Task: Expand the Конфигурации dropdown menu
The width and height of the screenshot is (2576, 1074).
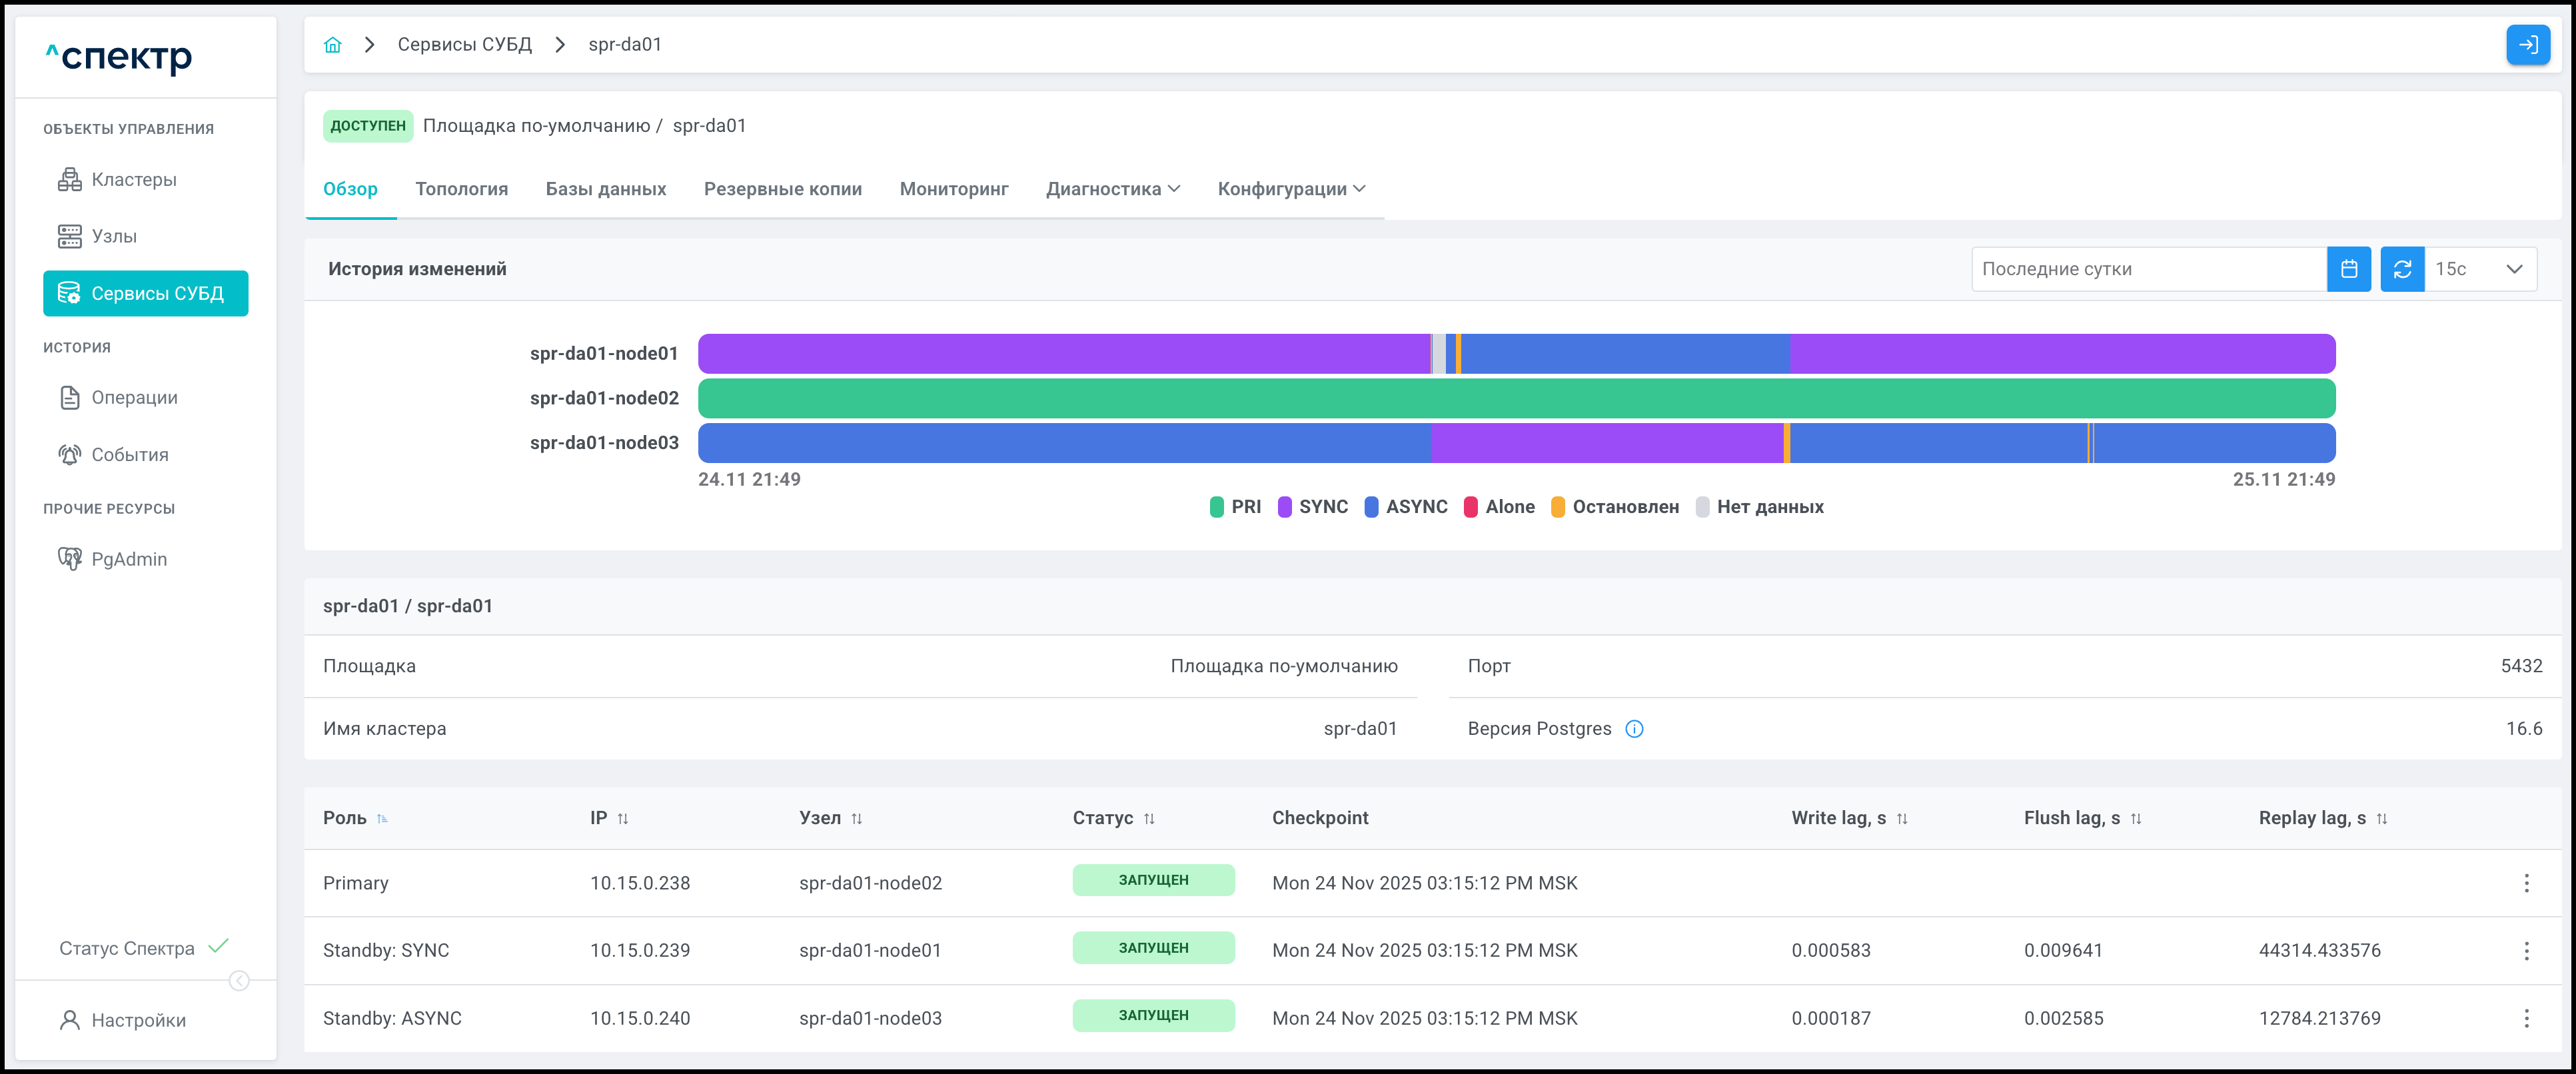Action: 1291,189
